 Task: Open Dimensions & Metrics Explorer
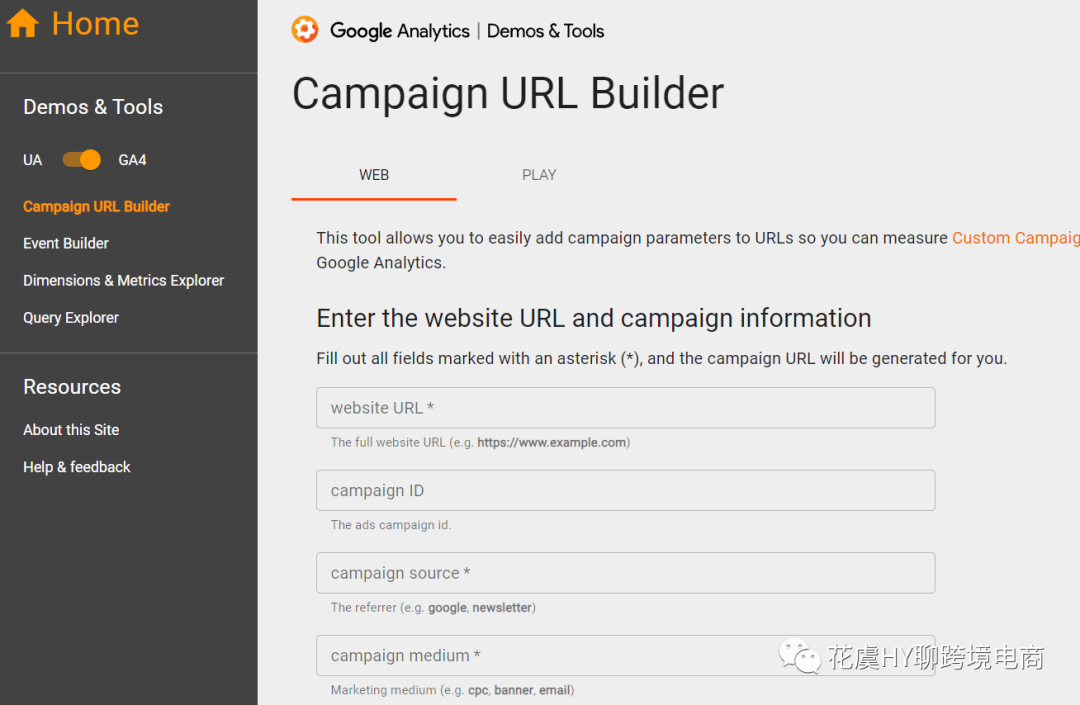pyautogui.click(x=123, y=281)
